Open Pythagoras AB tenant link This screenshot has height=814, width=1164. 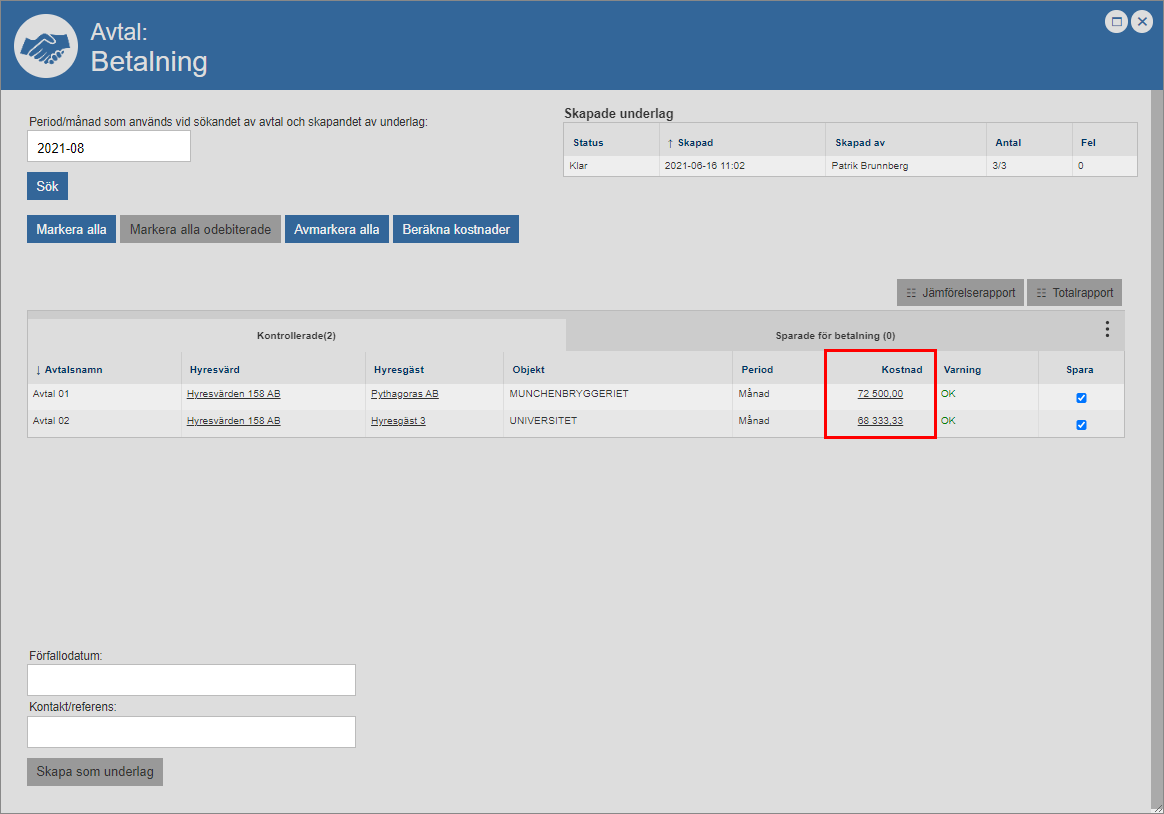point(404,394)
